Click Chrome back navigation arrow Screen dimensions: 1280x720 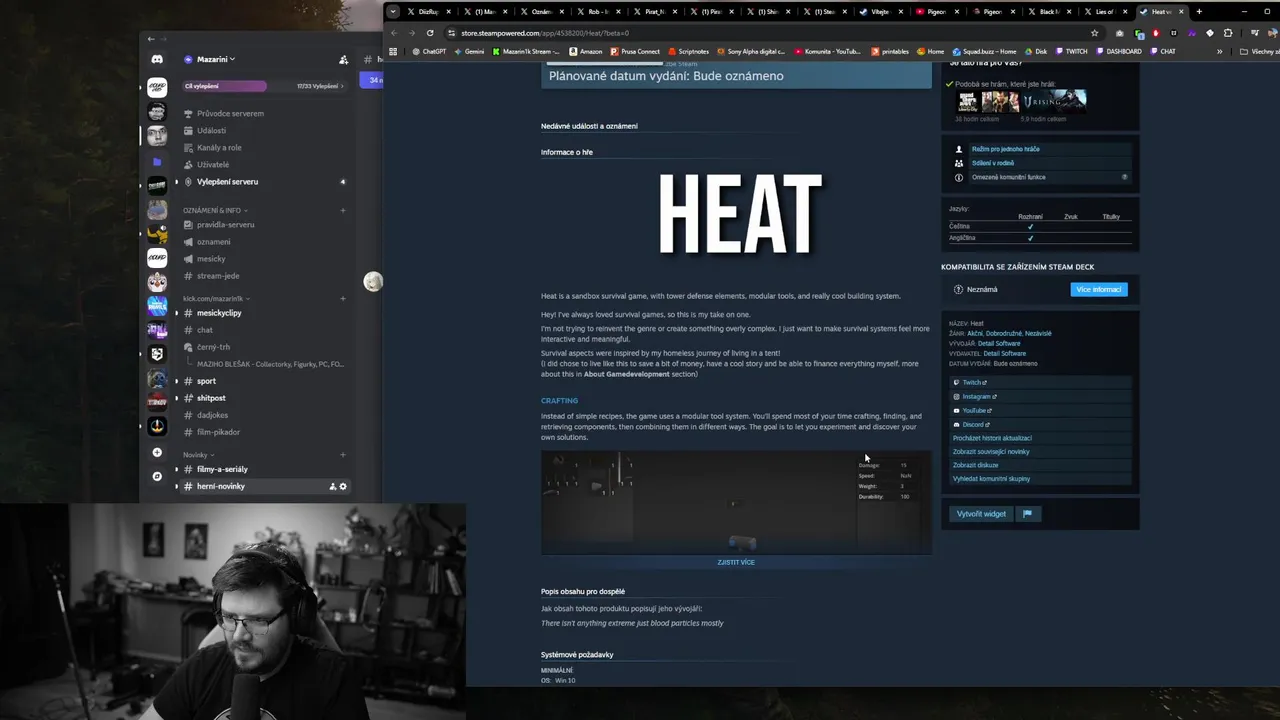pyautogui.click(x=395, y=33)
